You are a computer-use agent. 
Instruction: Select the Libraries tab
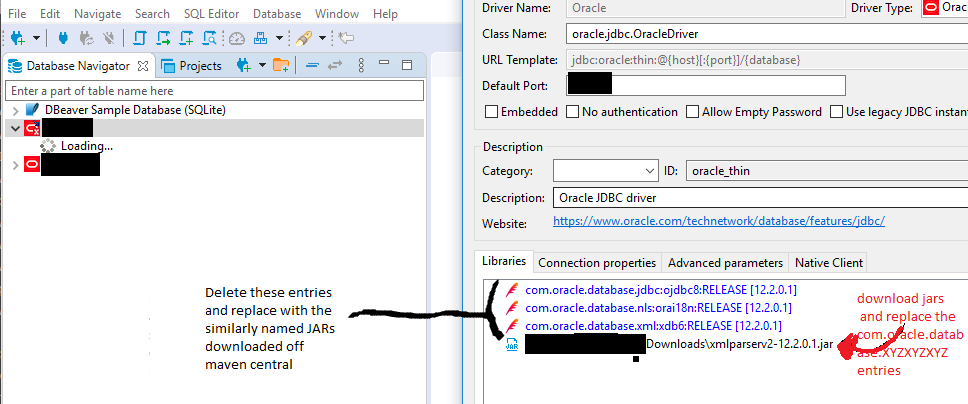504,261
